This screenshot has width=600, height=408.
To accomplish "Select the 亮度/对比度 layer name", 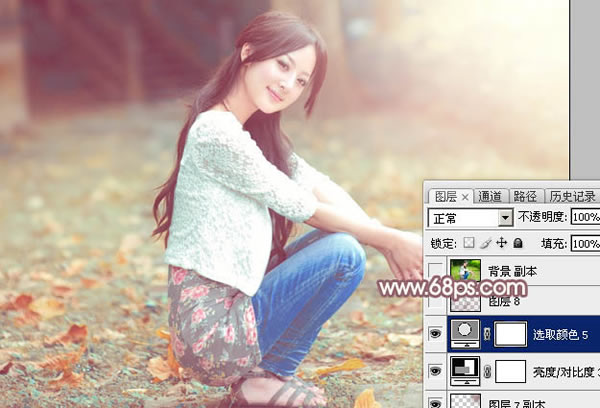I will (566, 372).
